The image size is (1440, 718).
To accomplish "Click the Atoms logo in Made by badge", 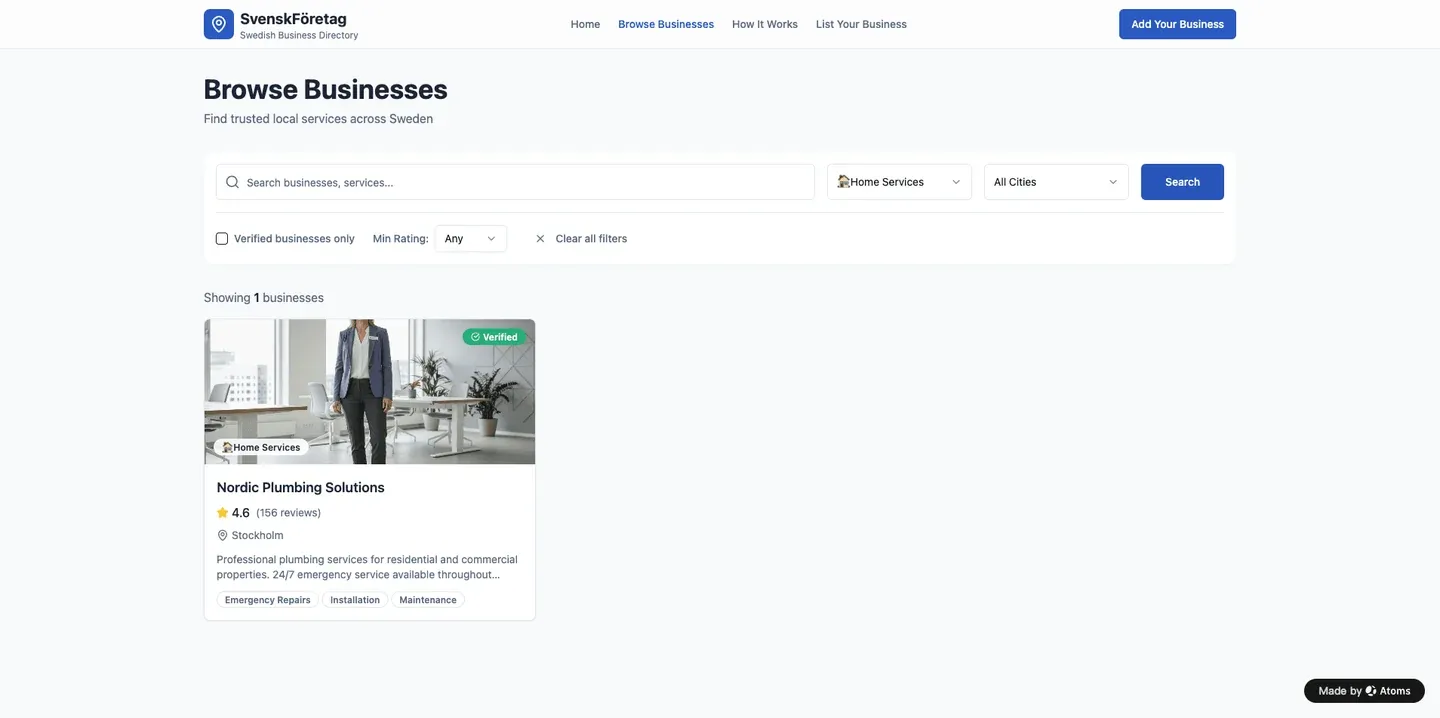I will [x=1371, y=691].
